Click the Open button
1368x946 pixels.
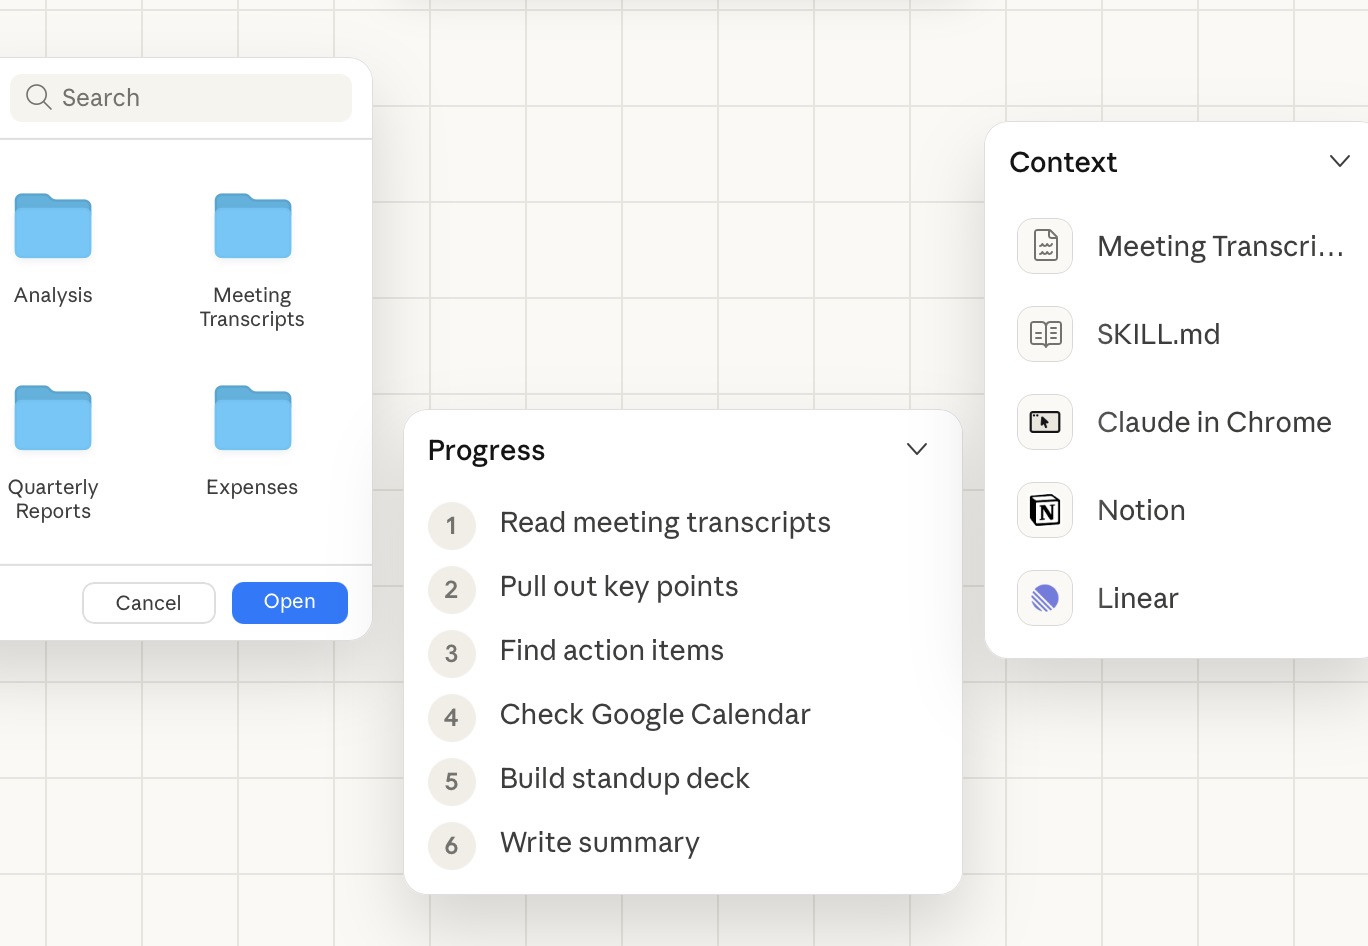290,602
